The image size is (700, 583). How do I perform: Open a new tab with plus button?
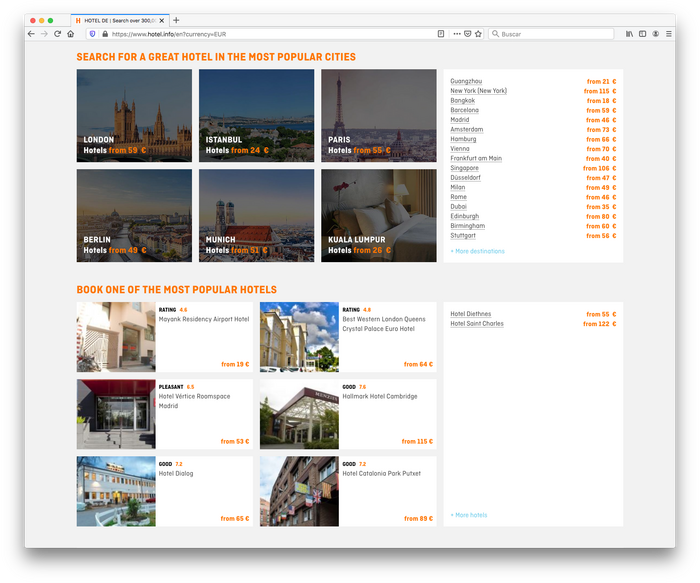[x=176, y=20]
